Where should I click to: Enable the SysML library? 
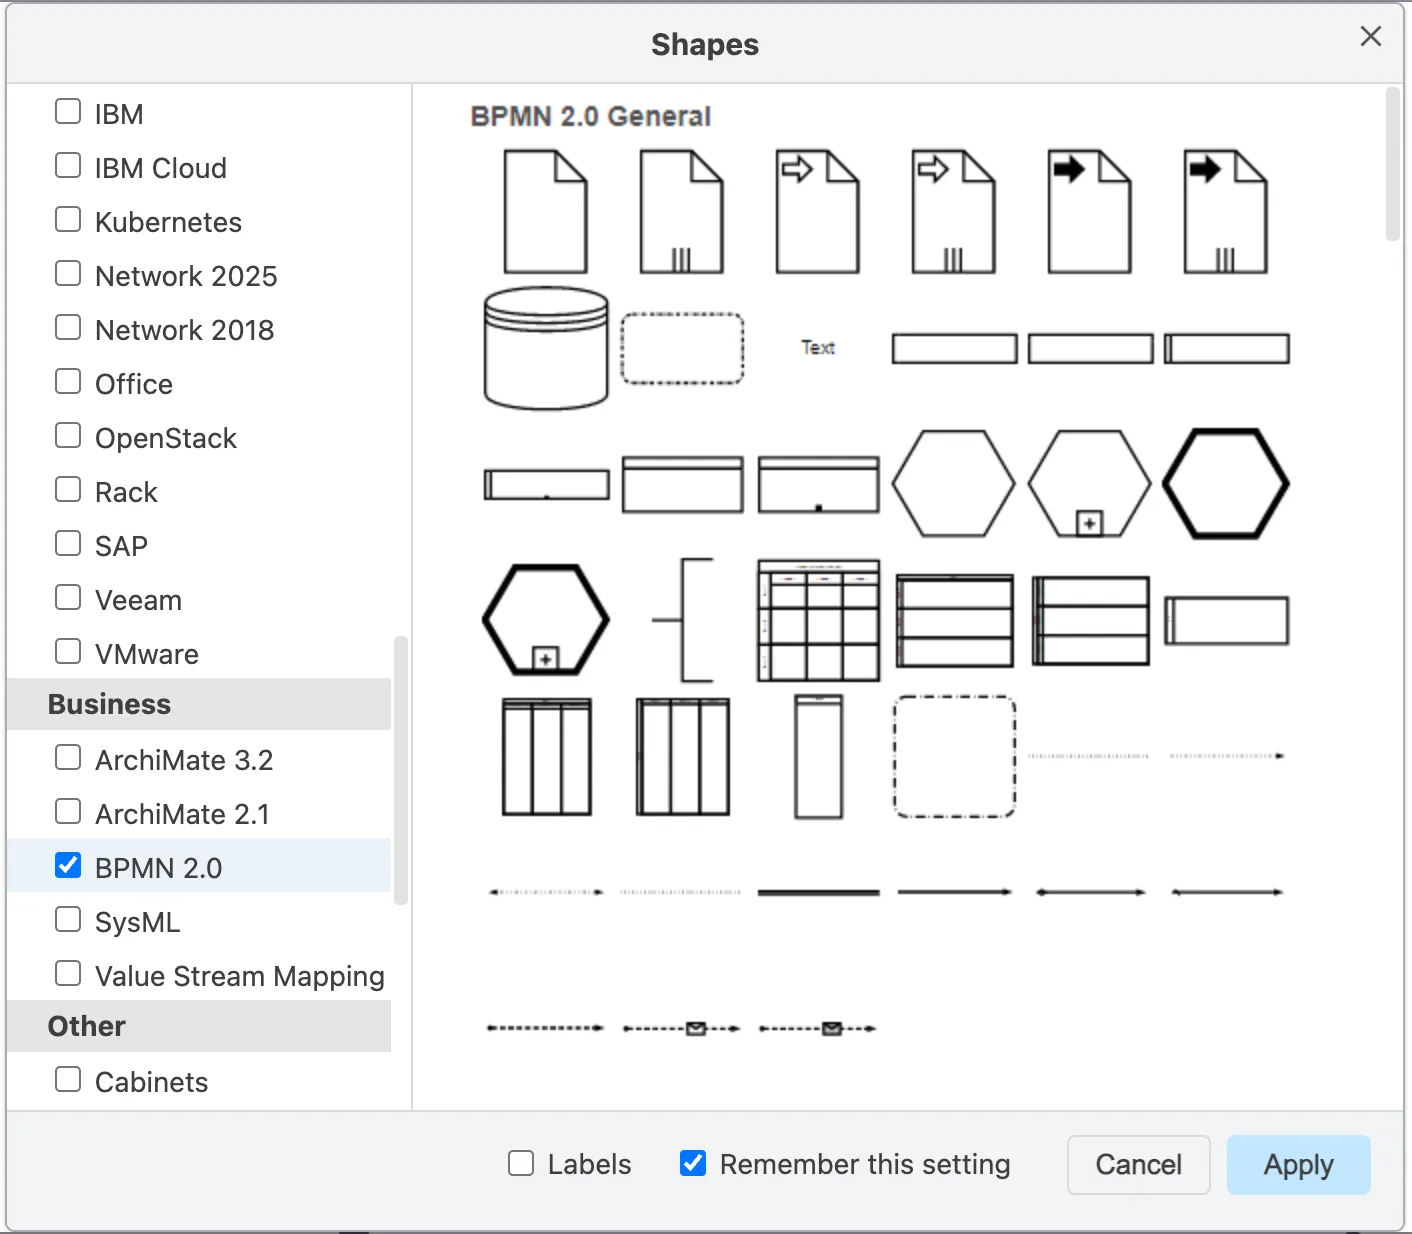tap(68, 919)
